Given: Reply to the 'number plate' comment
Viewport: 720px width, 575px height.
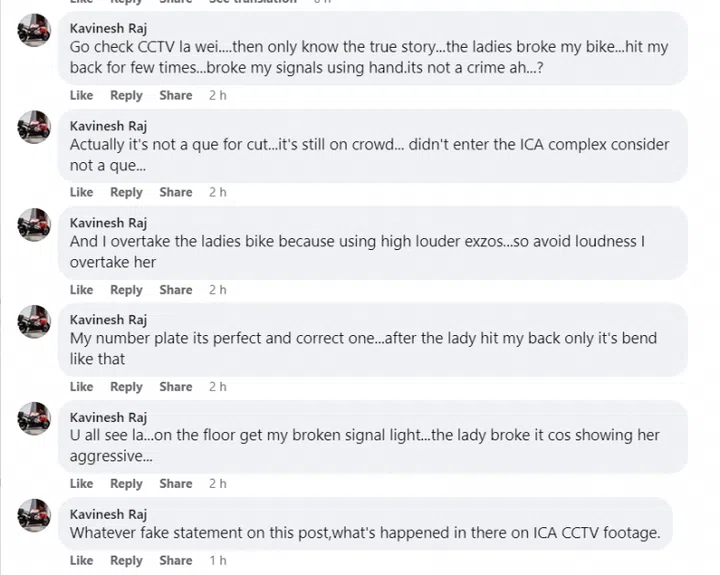Looking at the screenshot, I should pos(126,387).
